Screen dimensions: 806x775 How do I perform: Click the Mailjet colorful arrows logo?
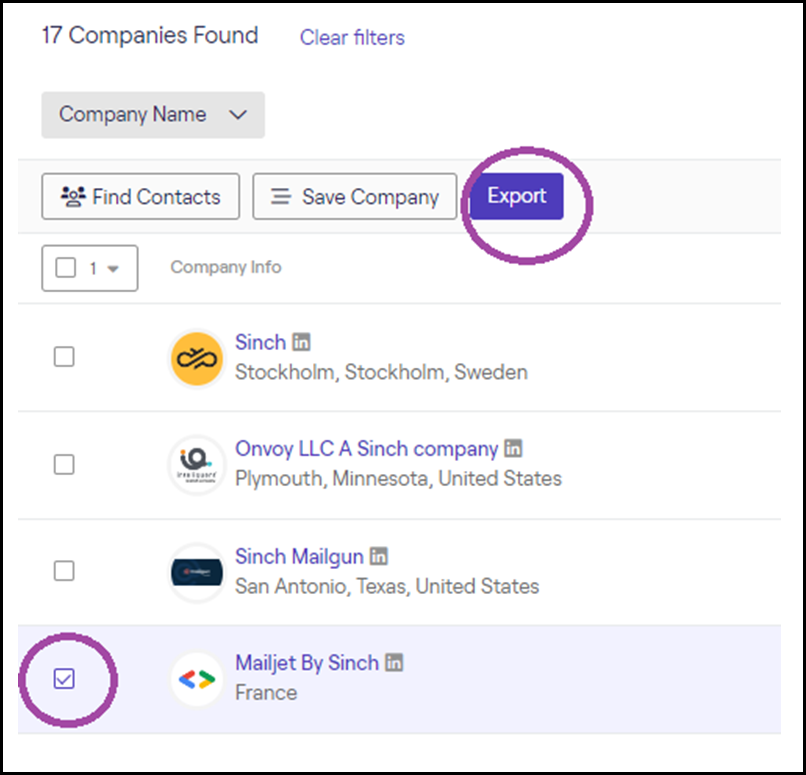[x=197, y=679]
